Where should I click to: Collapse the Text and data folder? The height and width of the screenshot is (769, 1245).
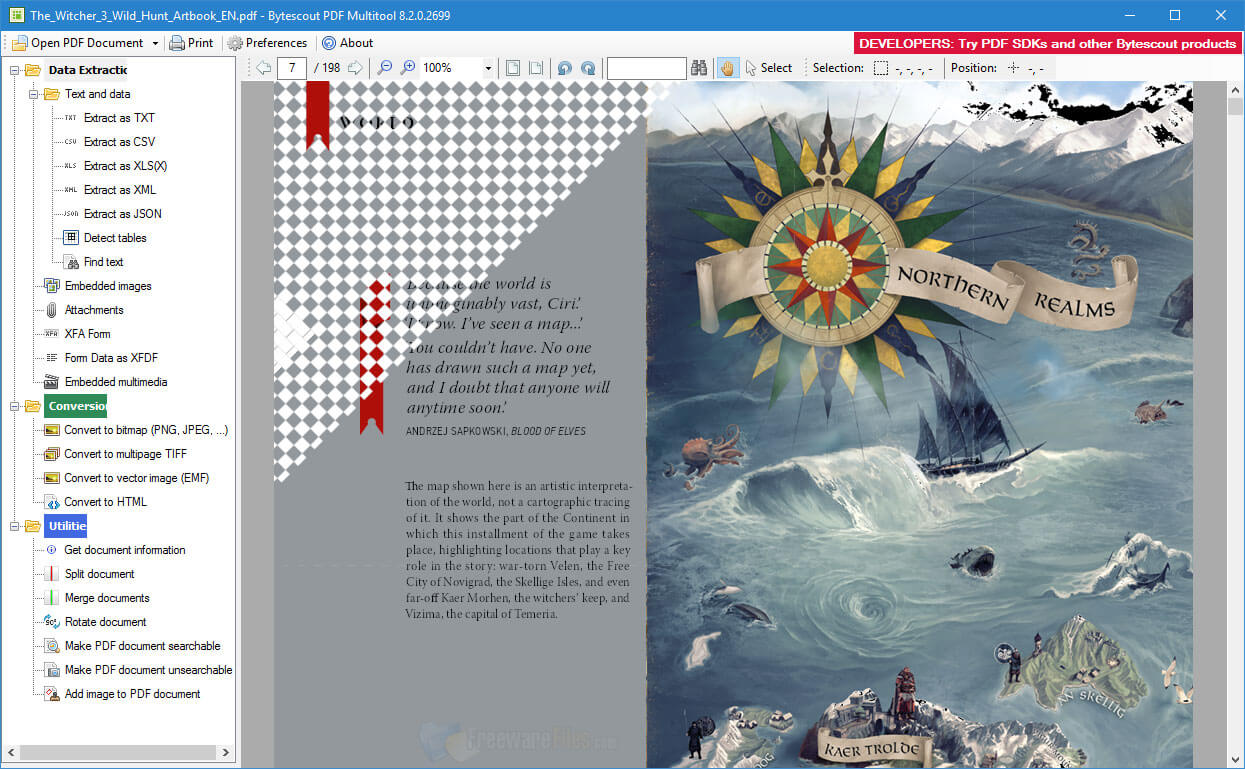33,94
